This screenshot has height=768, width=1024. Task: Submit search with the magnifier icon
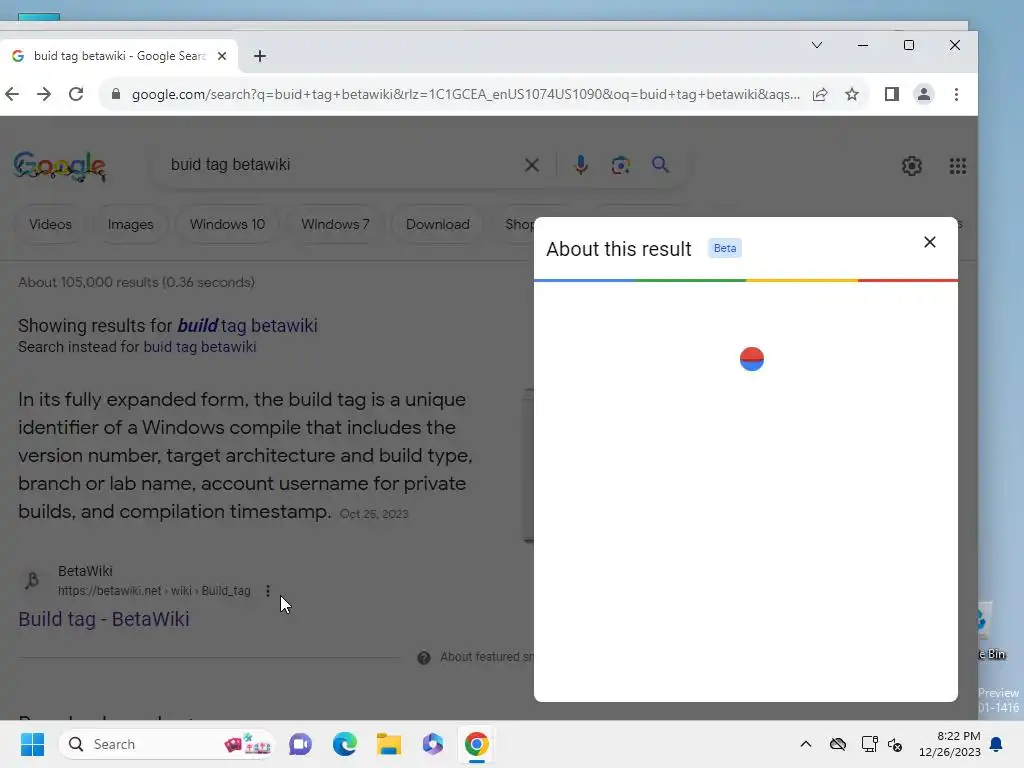click(x=660, y=165)
